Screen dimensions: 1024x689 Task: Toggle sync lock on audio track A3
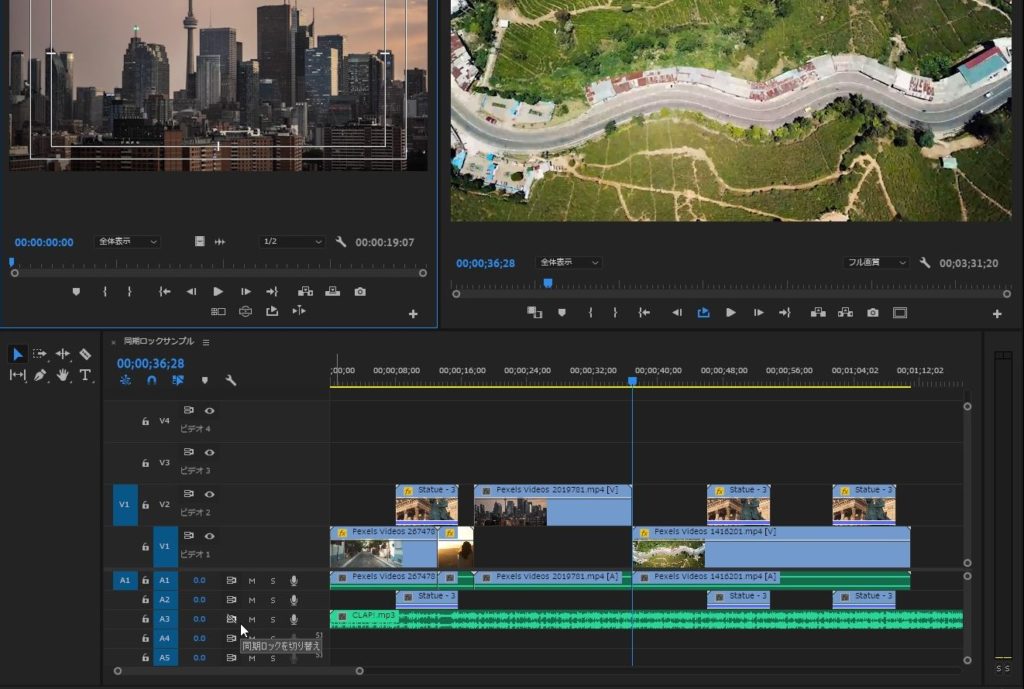click(x=231, y=619)
